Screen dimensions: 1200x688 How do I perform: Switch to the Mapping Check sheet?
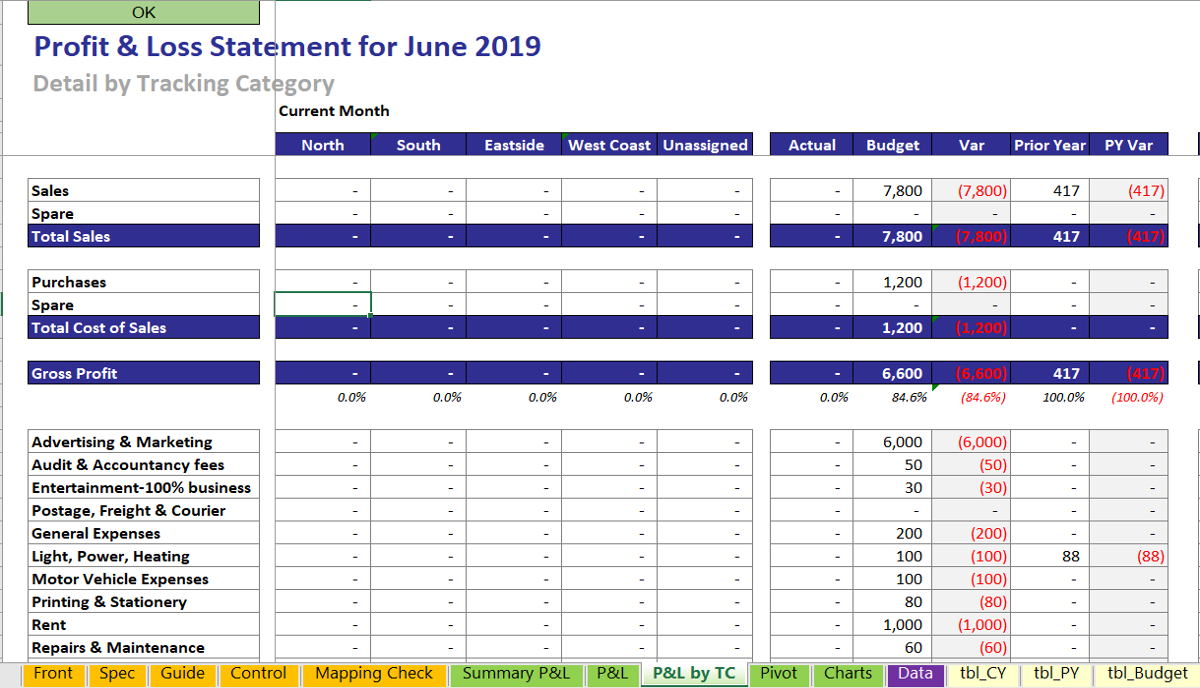click(x=374, y=674)
